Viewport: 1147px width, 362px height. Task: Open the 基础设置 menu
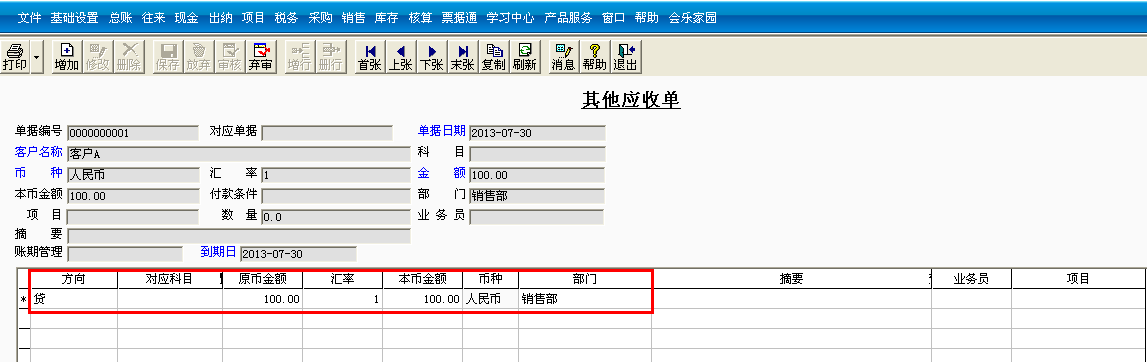(74, 18)
